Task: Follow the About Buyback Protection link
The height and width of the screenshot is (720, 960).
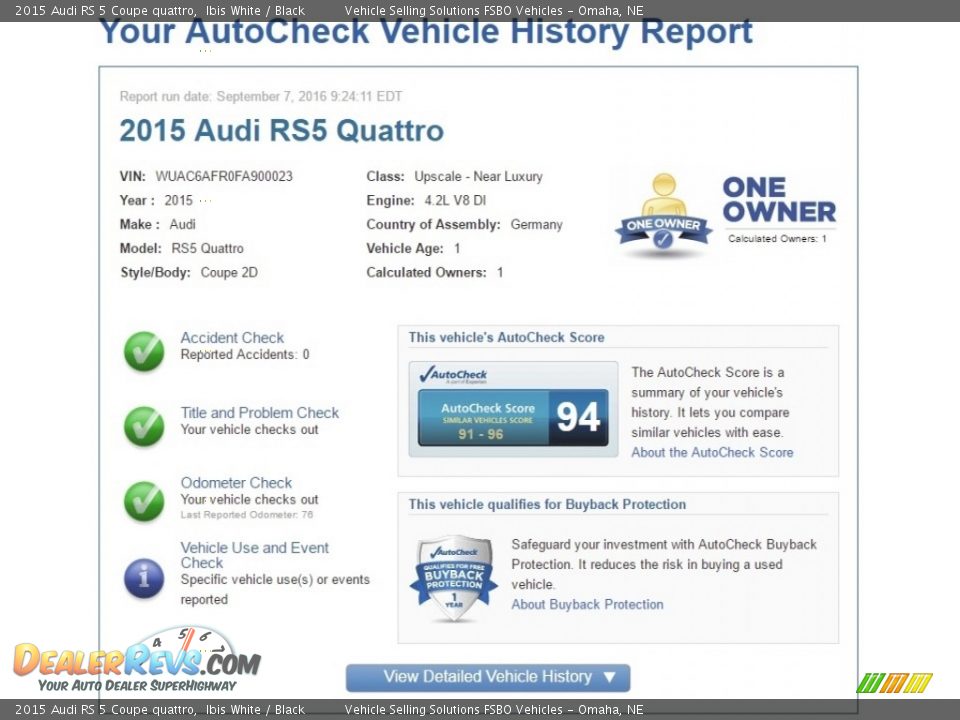Action: click(x=587, y=604)
